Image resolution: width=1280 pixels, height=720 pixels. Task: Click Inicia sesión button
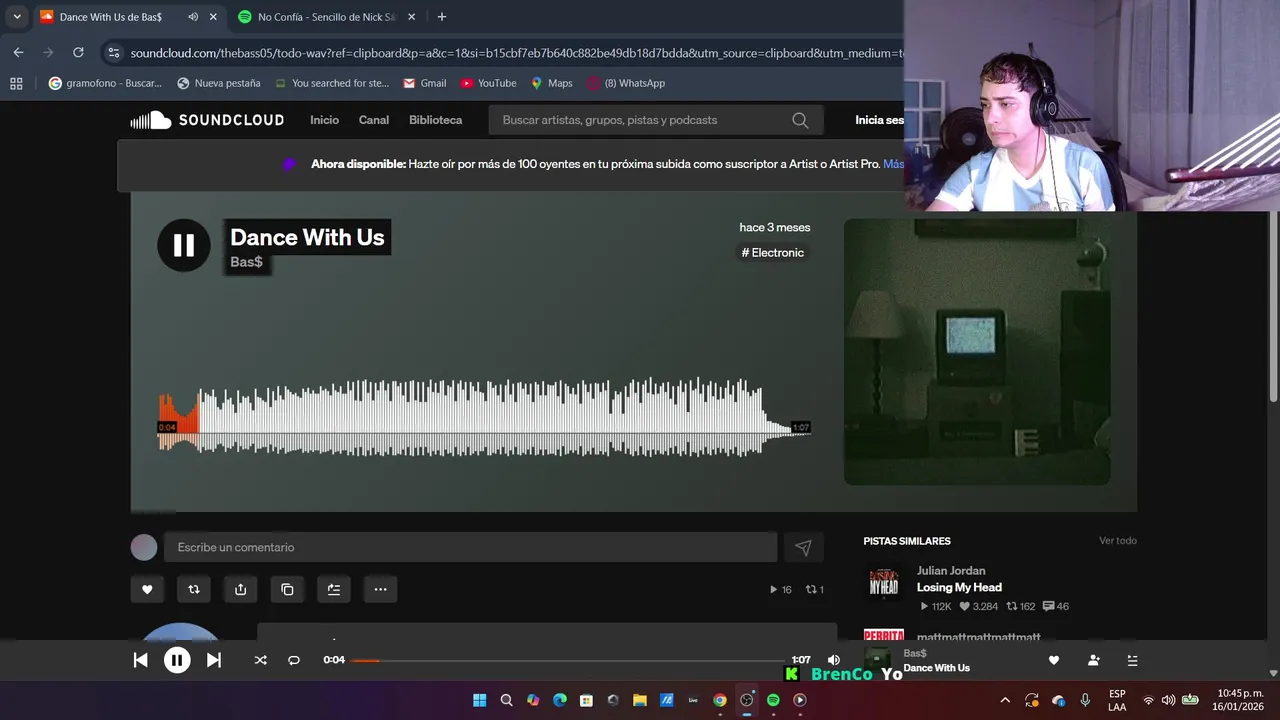[x=880, y=120]
